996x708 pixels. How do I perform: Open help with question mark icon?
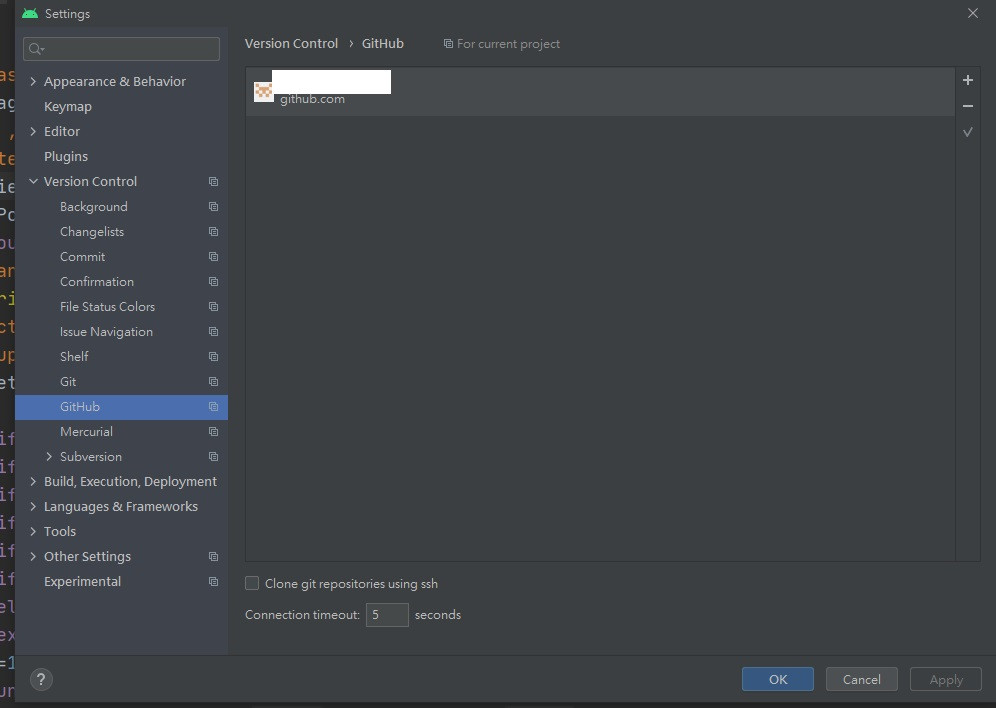tap(41, 679)
